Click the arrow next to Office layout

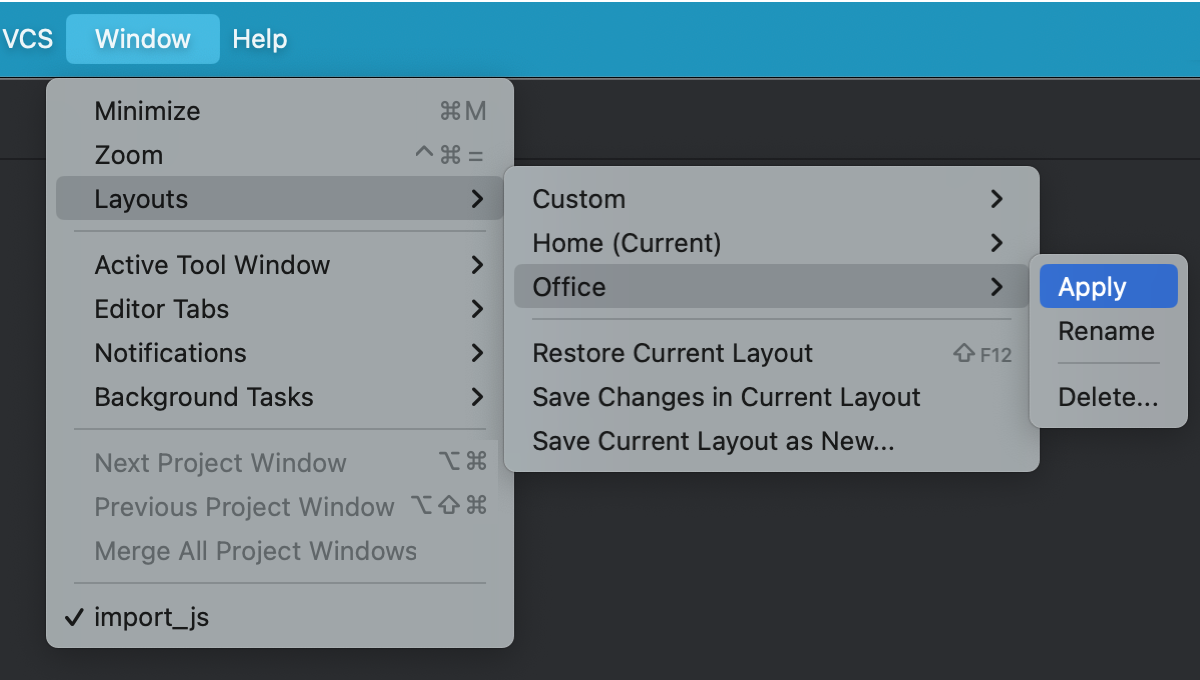(995, 287)
